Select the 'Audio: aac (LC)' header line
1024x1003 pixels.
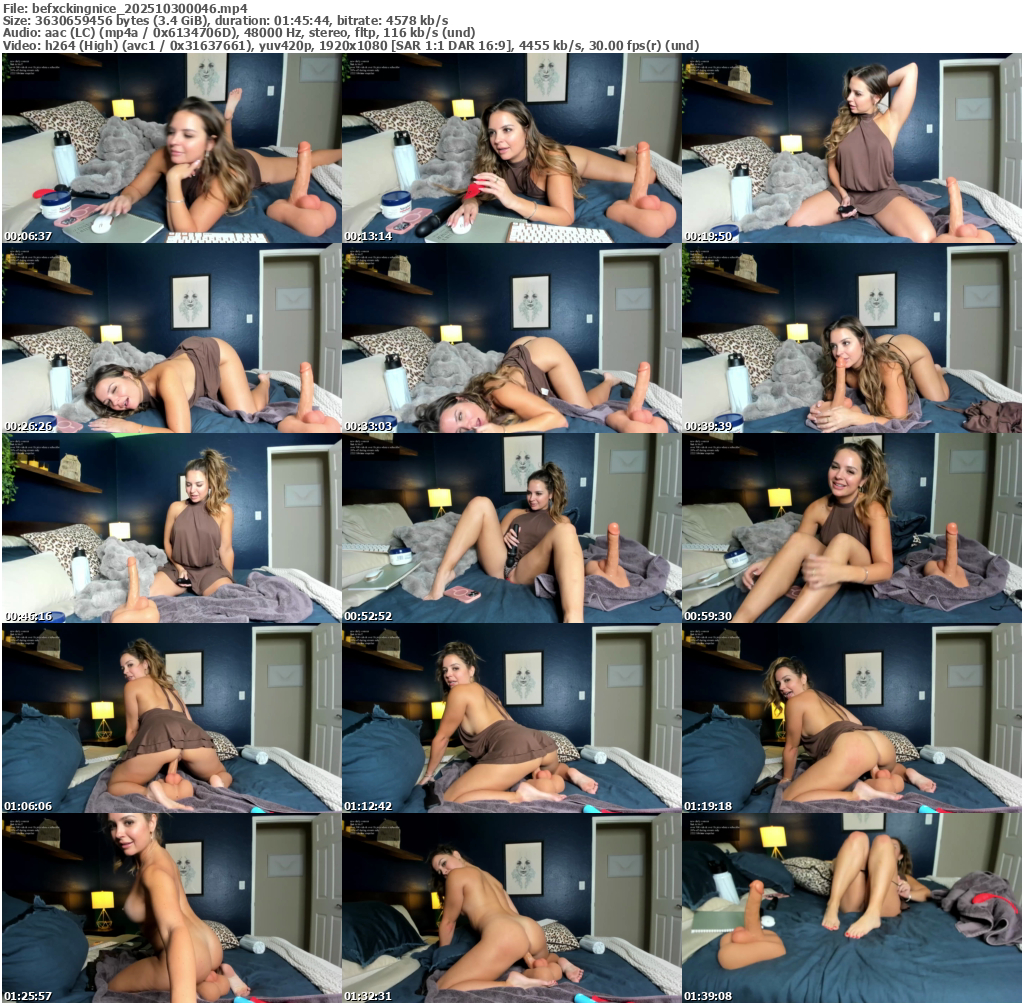point(239,33)
